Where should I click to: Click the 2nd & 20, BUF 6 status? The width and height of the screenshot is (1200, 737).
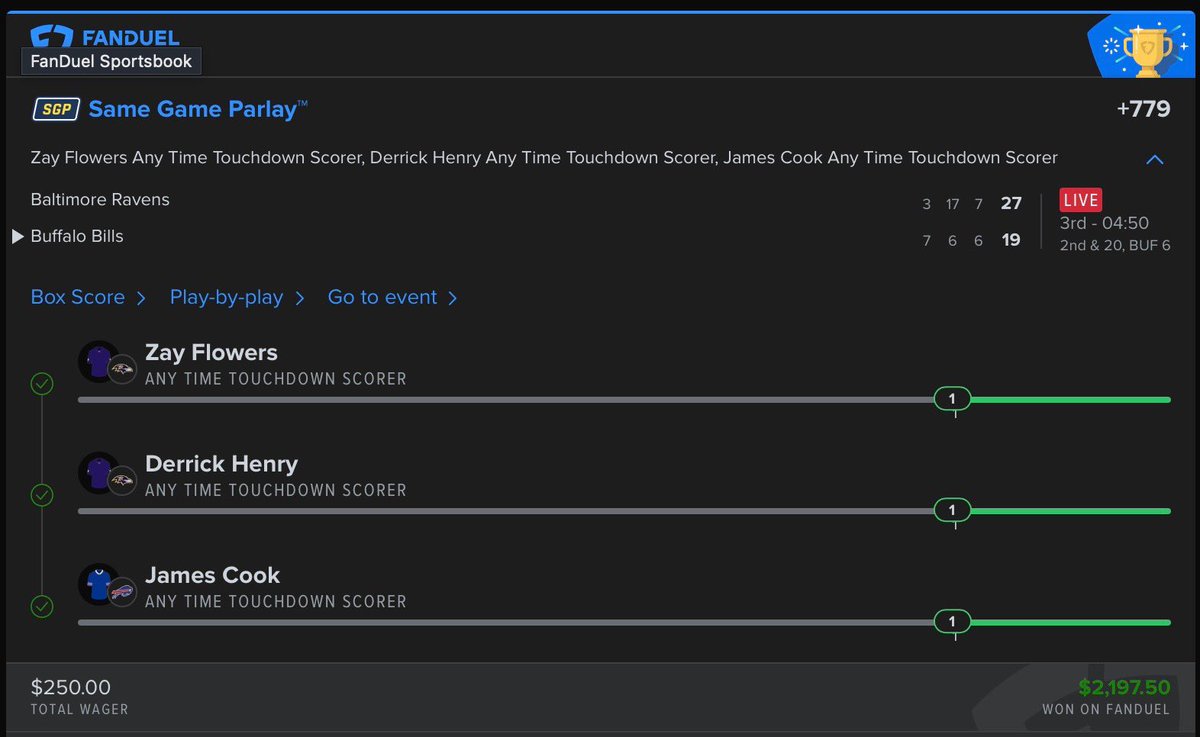1115,245
